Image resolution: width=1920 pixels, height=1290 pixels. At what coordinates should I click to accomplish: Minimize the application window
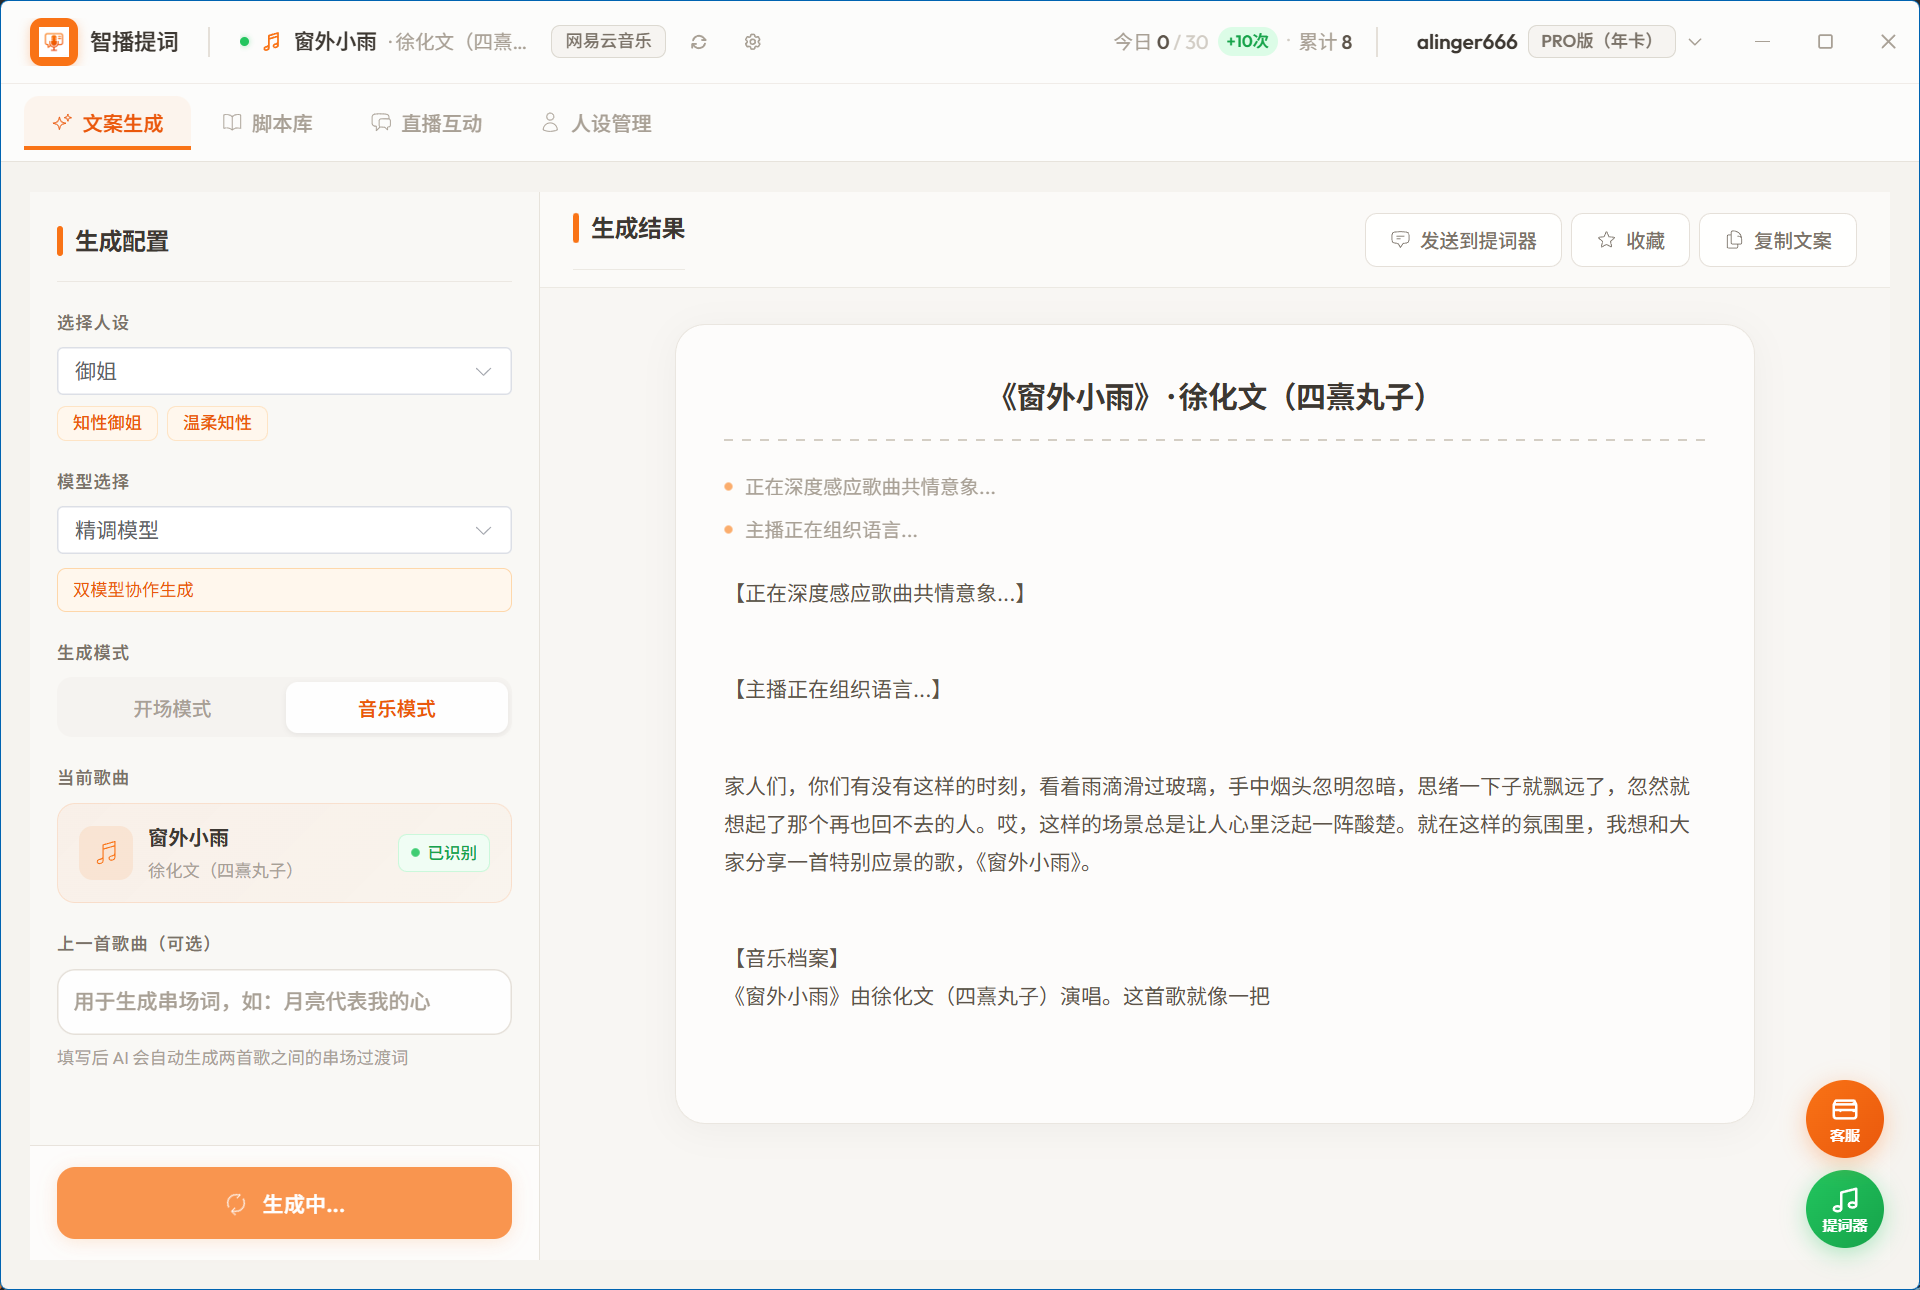1762,42
